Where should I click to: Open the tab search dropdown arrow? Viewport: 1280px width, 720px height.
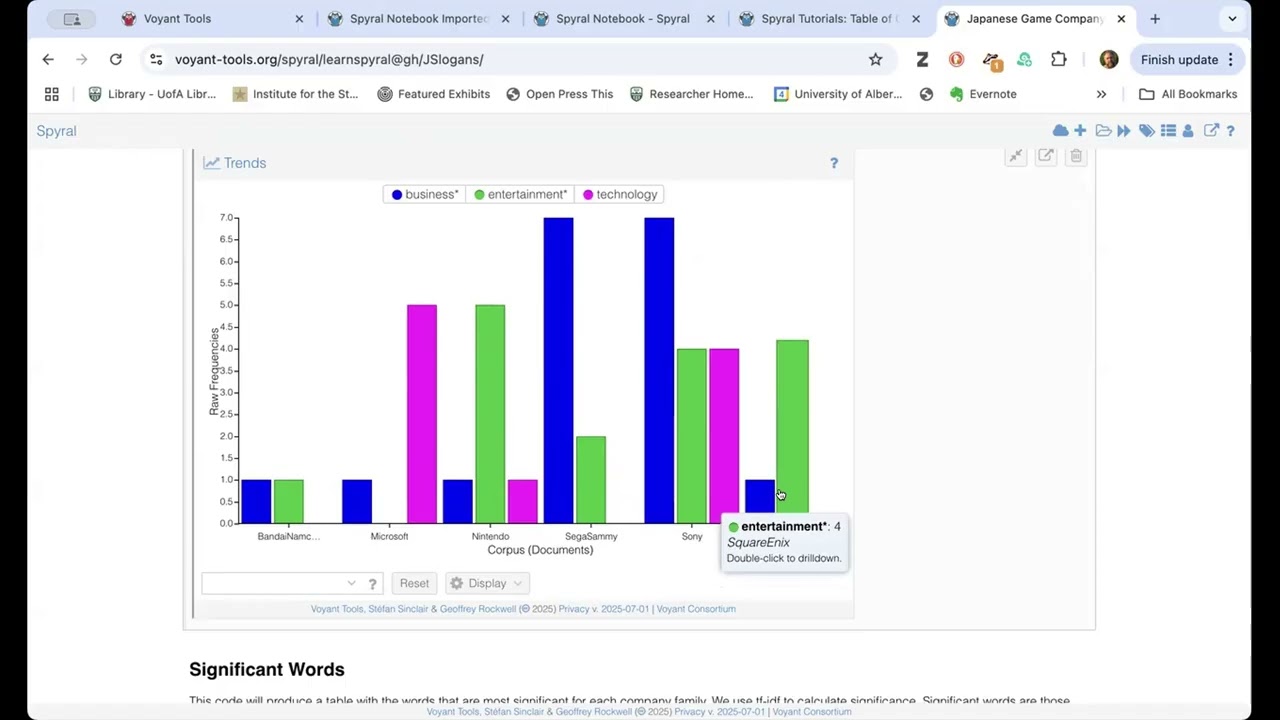1232,19
